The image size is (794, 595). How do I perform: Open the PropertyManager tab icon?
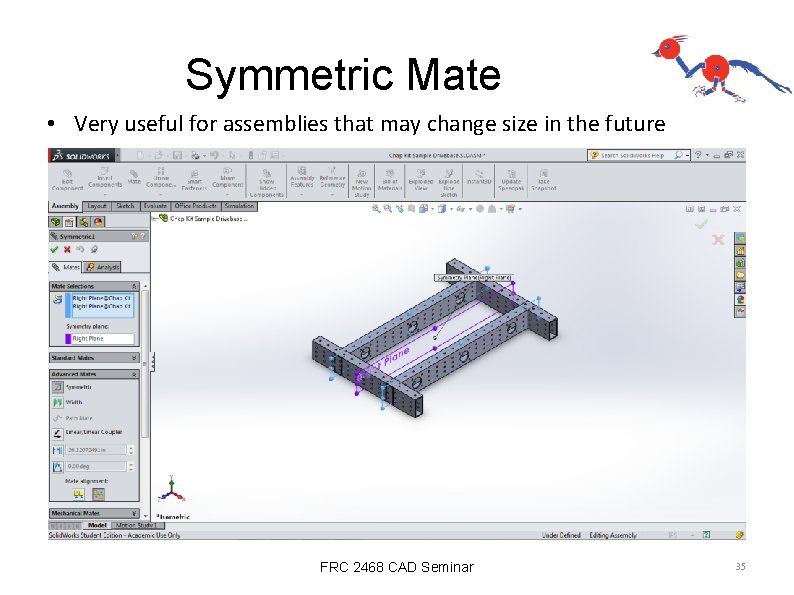tap(70, 222)
